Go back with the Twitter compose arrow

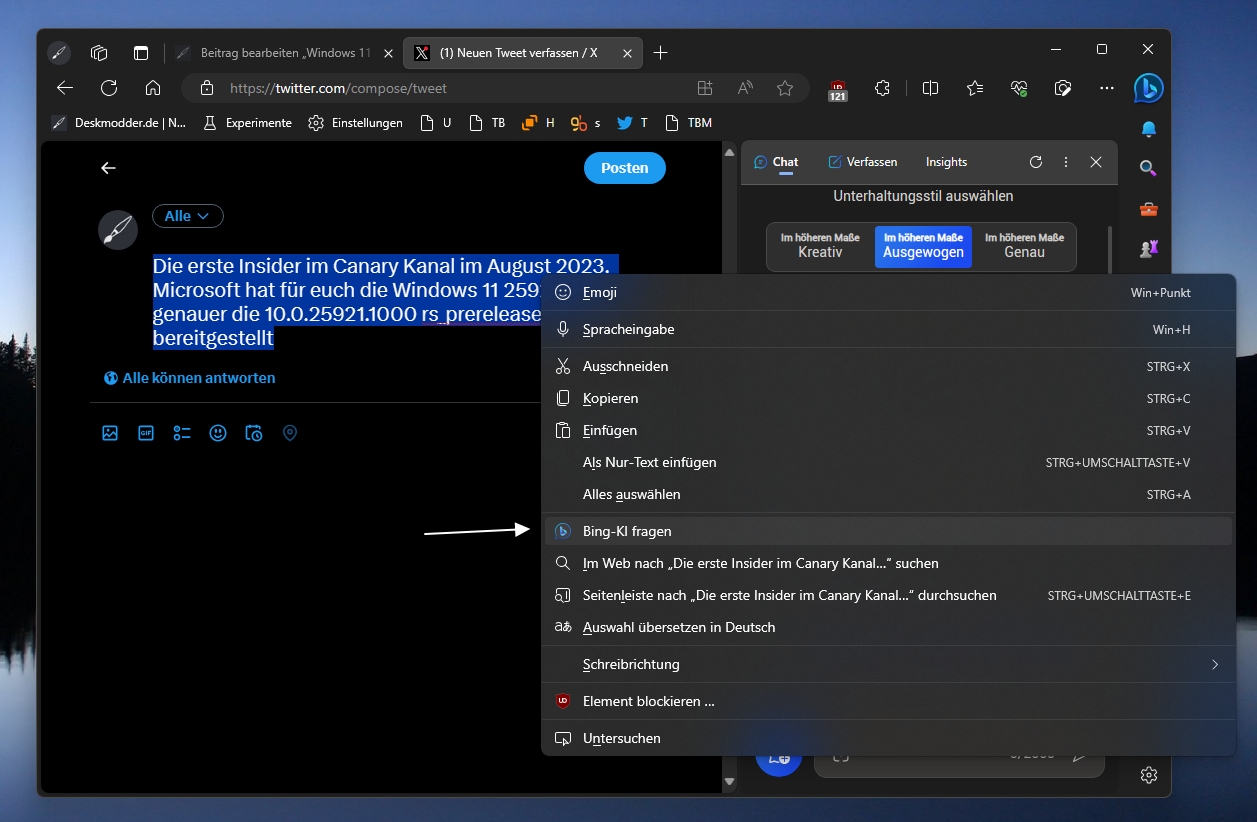click(x=109, y=168)
